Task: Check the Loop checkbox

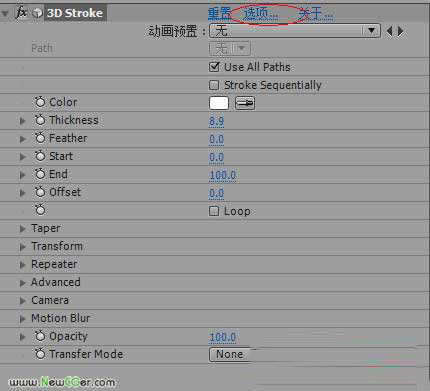Action: point(214,211)
